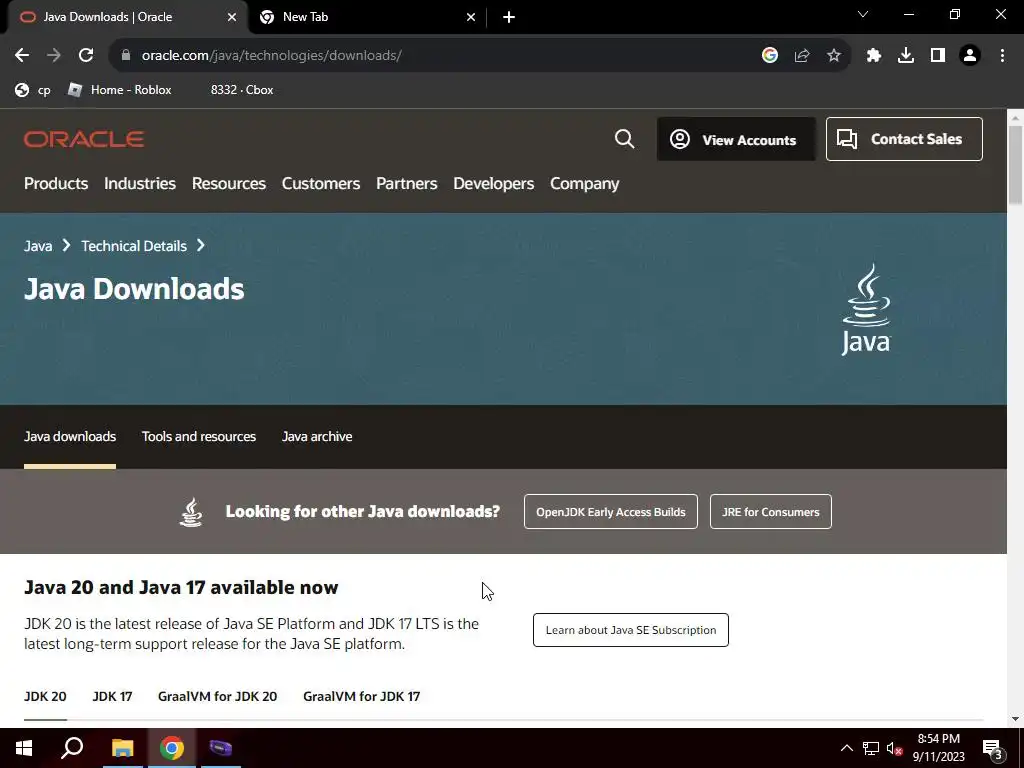Share this page icon
Screen dimensions: 1024x768
802,56
